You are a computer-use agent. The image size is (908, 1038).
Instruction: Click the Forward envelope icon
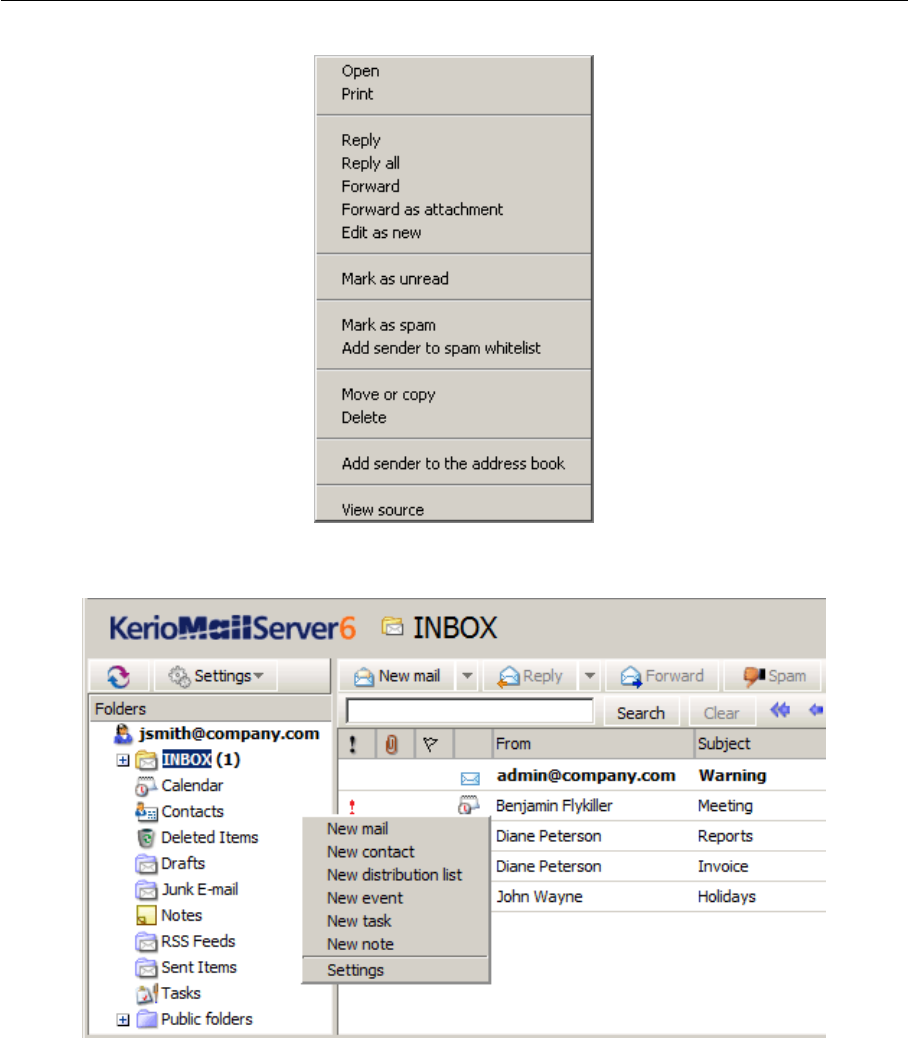[631, 677]
